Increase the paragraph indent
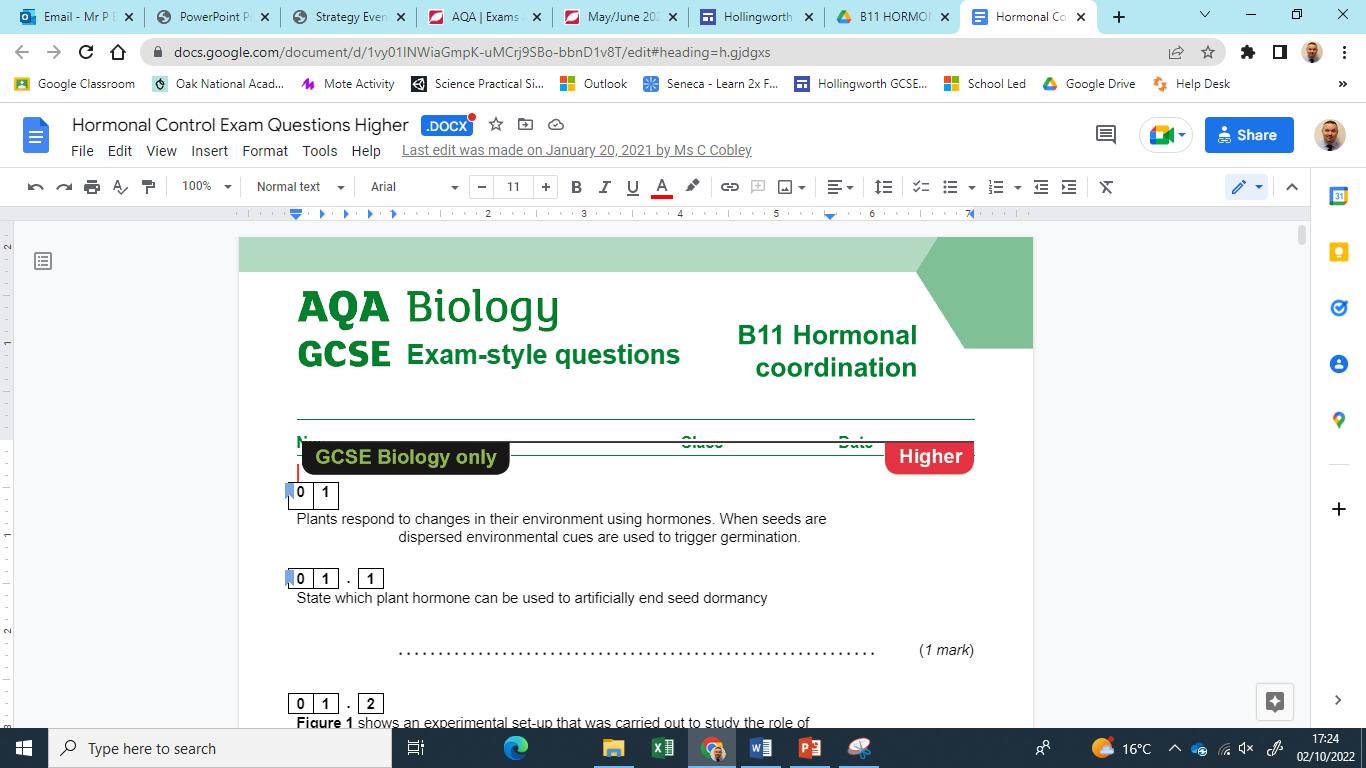 click(x=1069, y=187)
